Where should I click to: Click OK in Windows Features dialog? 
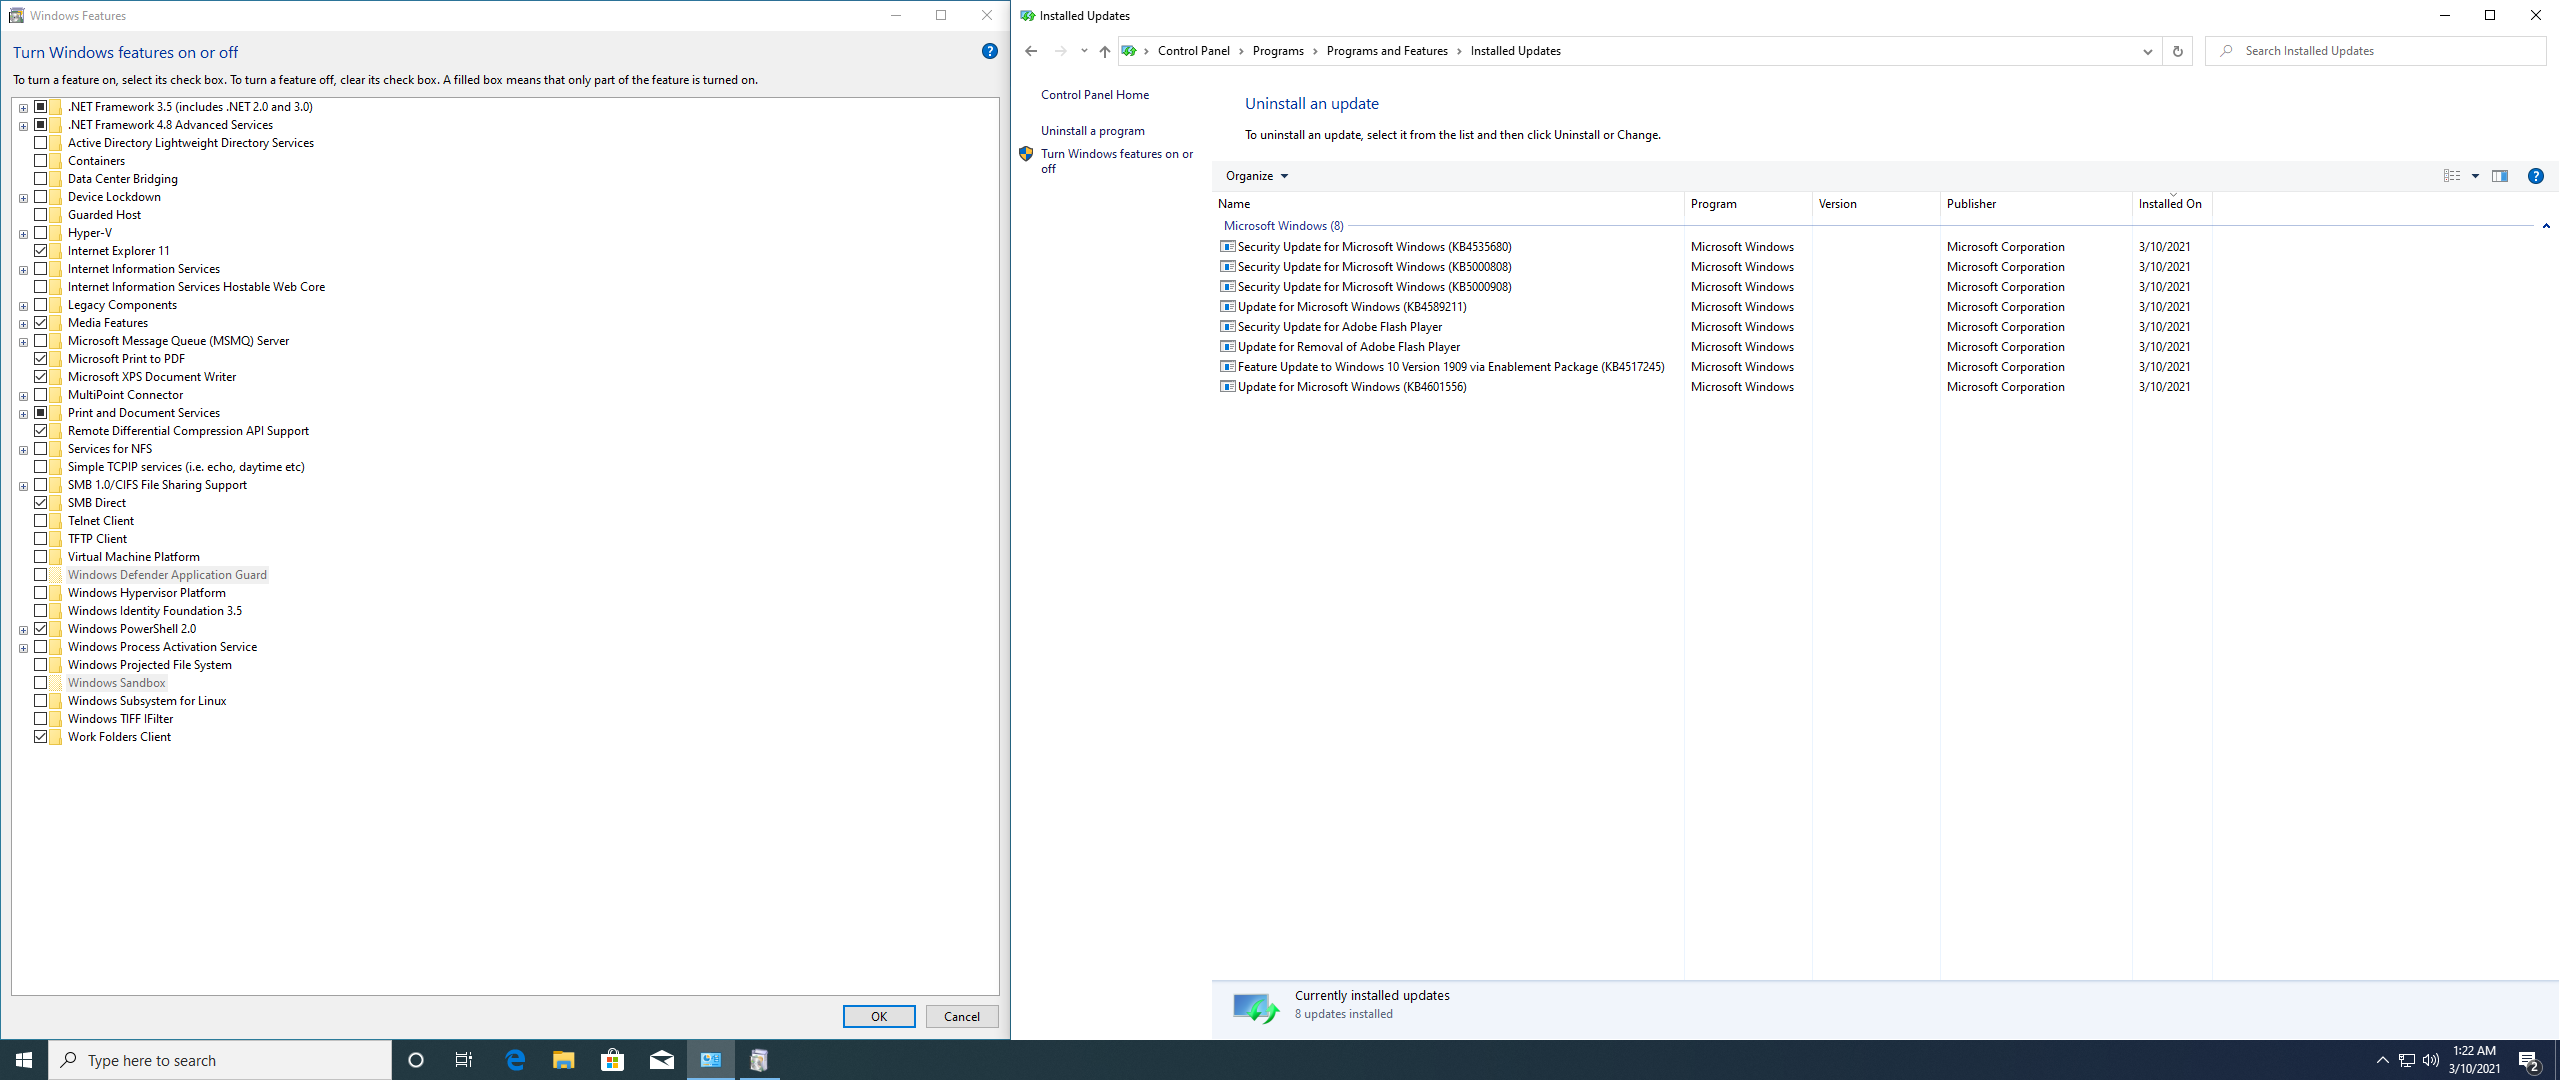[x=879, y=1016]
